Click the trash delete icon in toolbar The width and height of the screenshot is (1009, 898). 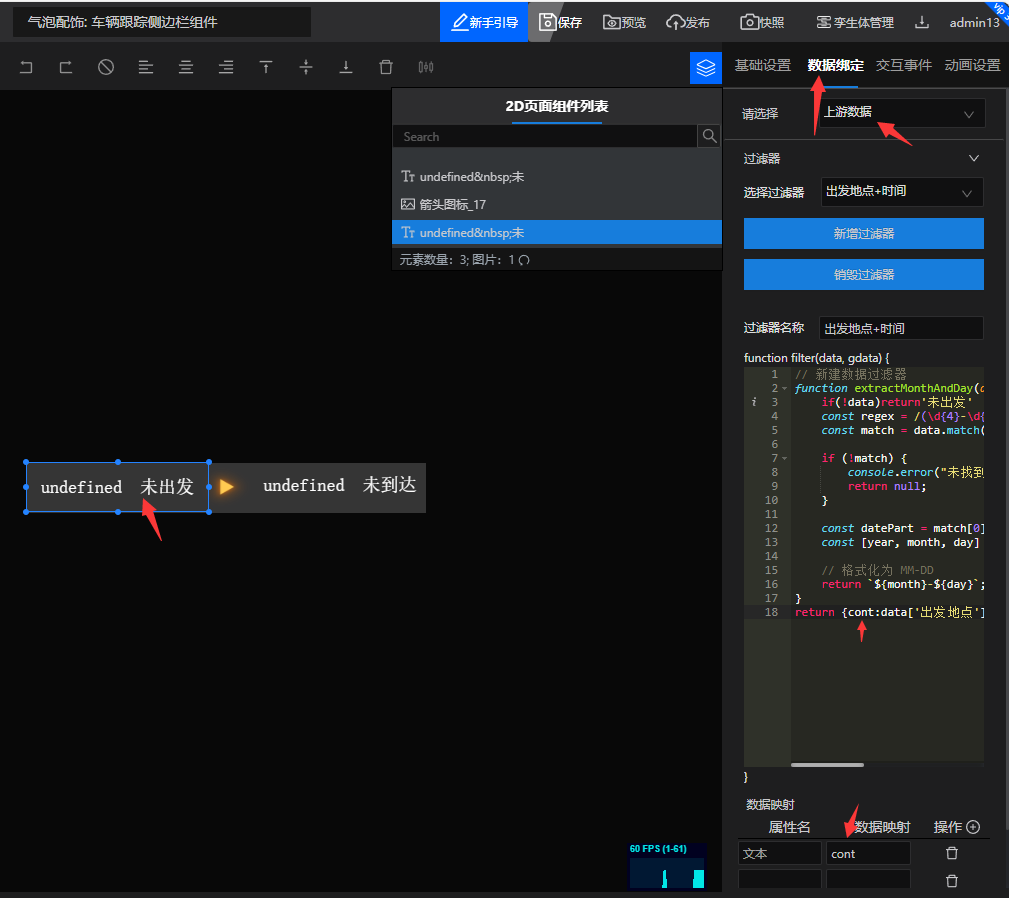point(386,67)
